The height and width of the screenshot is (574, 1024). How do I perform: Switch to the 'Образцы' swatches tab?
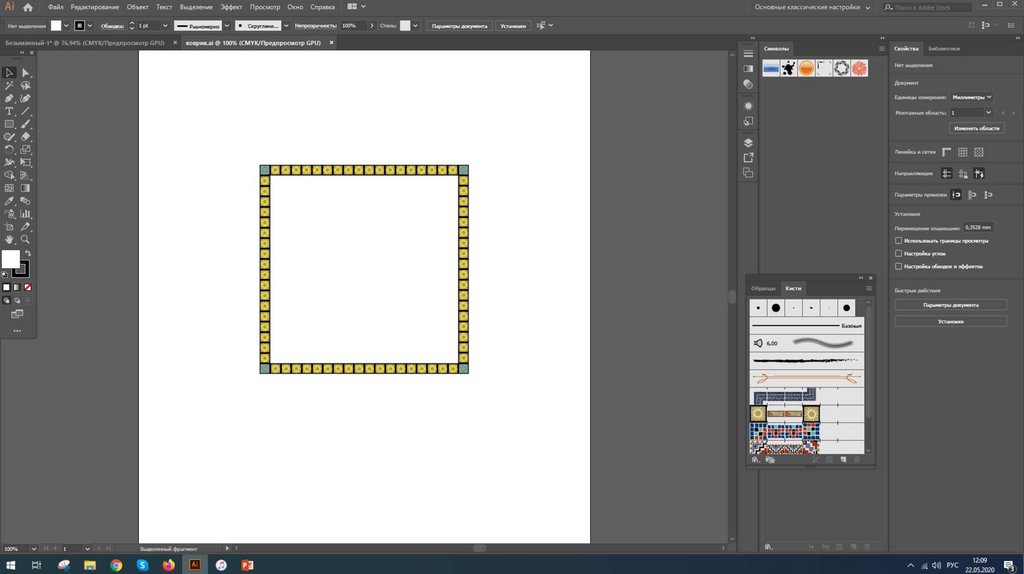[x=763, y=288]
